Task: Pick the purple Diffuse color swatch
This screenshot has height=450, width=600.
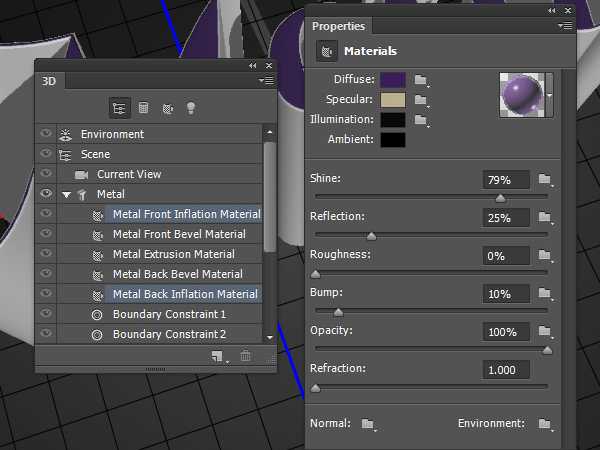Action: point(393,80)
